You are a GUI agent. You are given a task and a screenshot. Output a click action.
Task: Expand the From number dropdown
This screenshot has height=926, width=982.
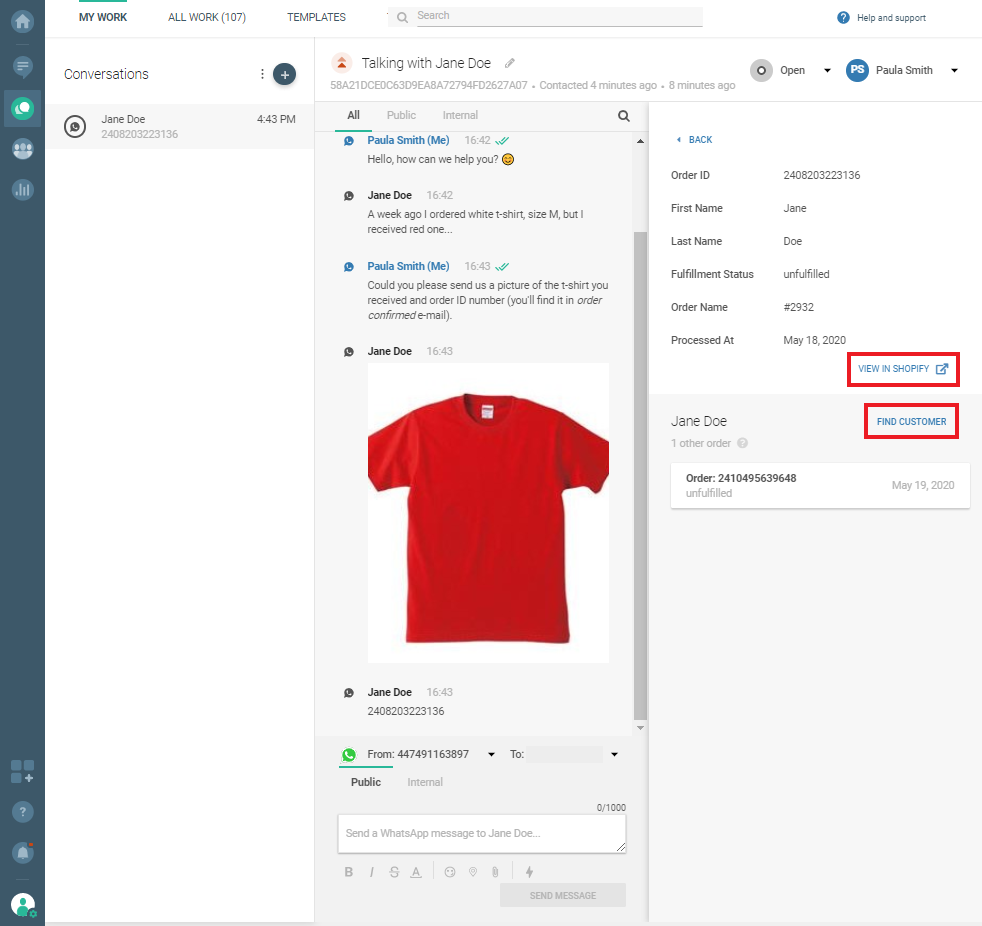491,755
